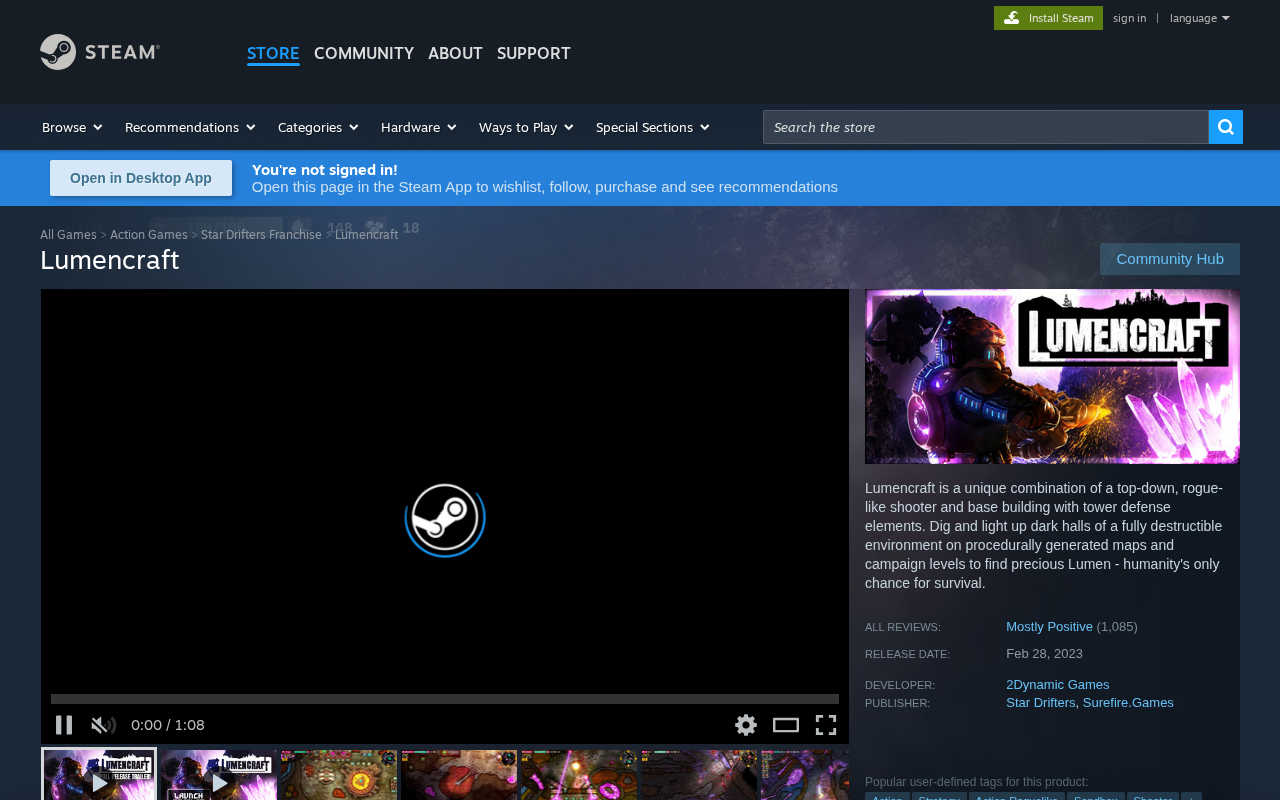The width and height of the screenshot is (1280, 800).
Task: Click the sign in link
Action: [x=1129, y=18]
